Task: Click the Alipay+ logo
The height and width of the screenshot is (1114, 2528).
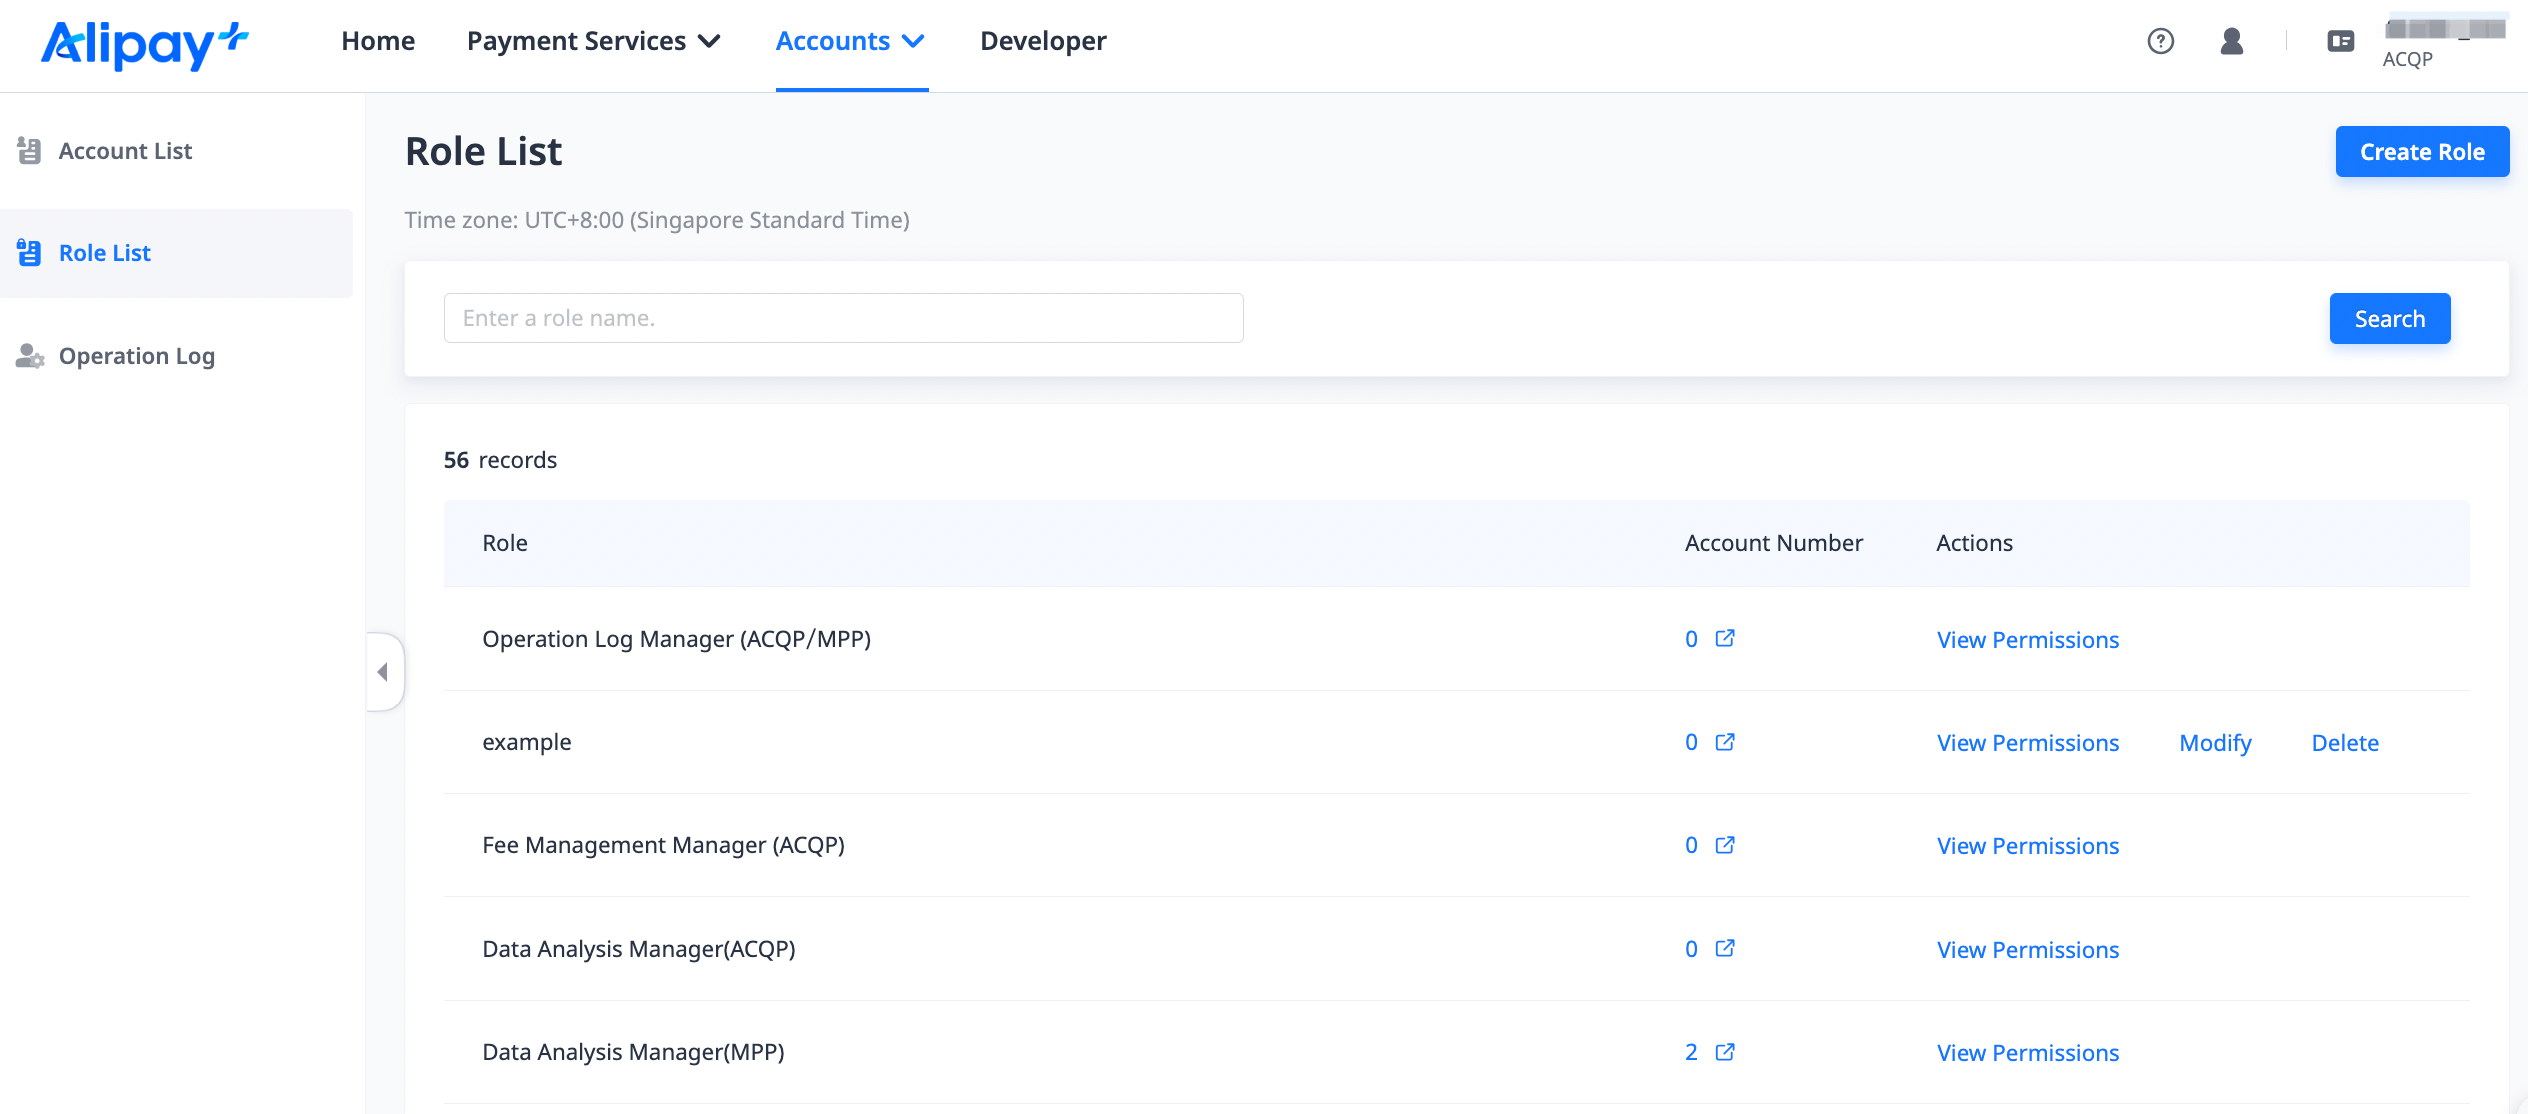Action: [x=144, y=44]
